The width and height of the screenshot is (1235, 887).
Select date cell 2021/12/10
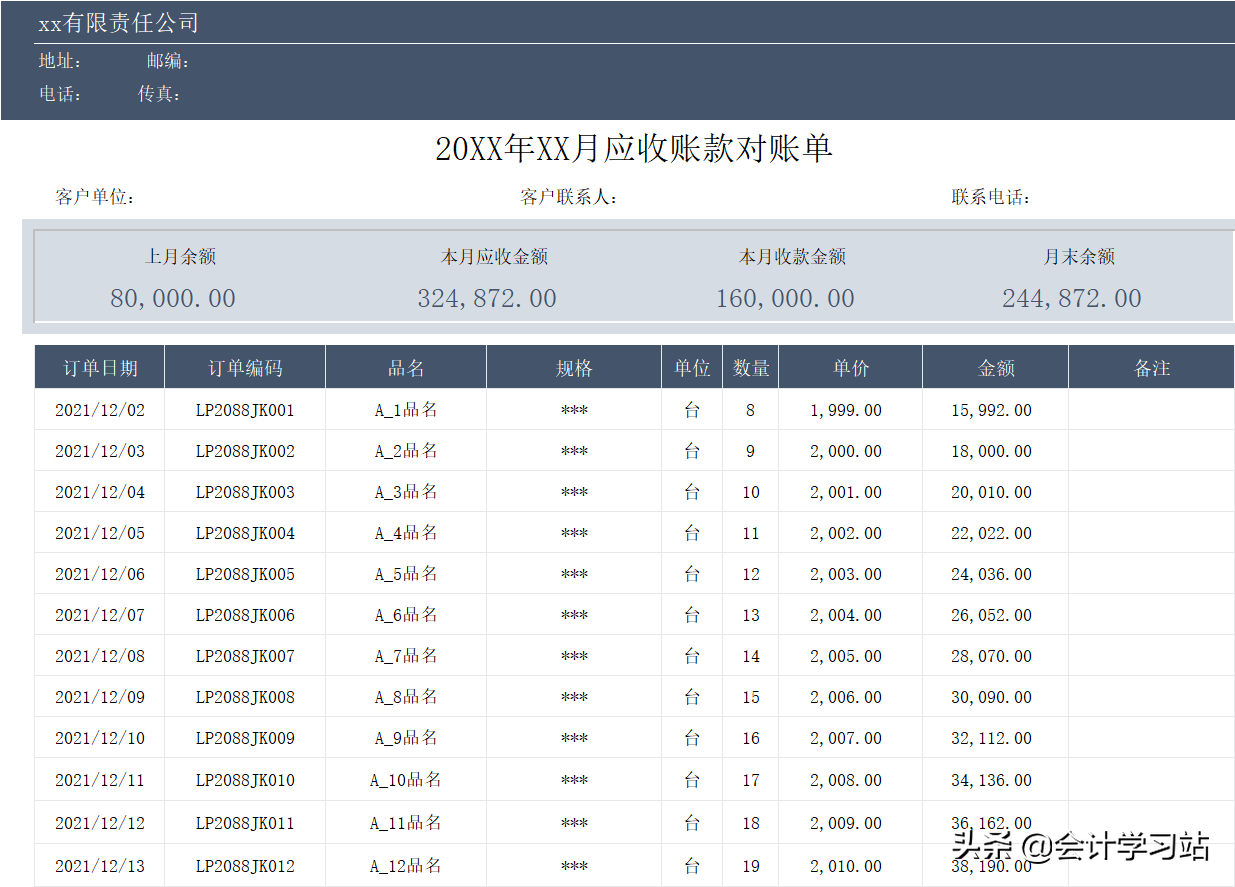click(x=100, y=738)
